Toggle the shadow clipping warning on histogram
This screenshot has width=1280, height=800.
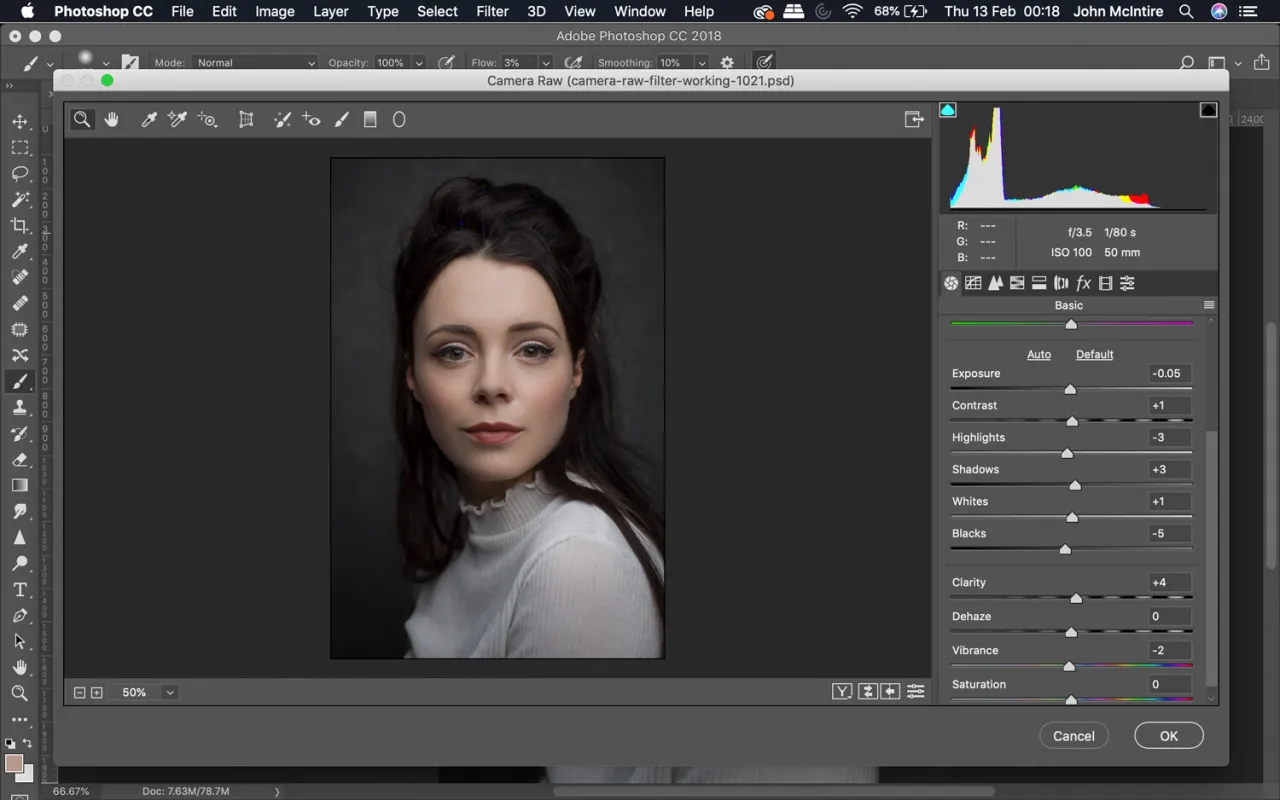tap(948, 110)
